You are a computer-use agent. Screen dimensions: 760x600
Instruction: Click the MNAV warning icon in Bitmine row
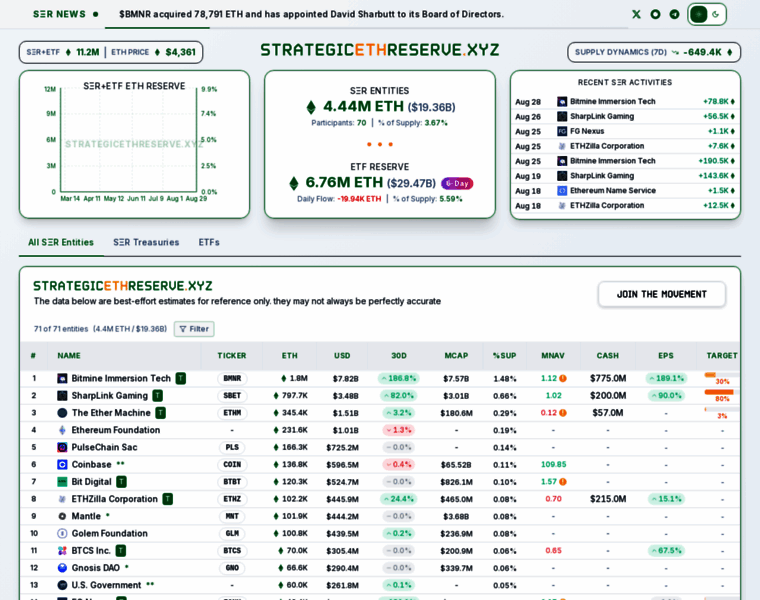[x=563, y=379]
